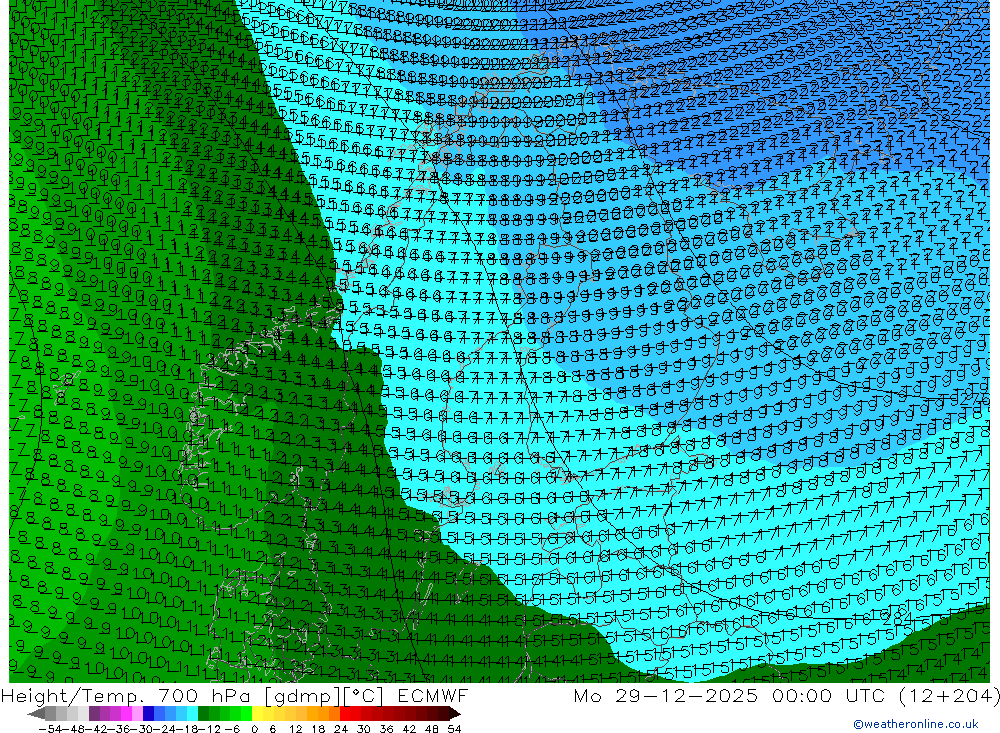
Task: Click the legend value '0'
Action: [x=254, y=729]
